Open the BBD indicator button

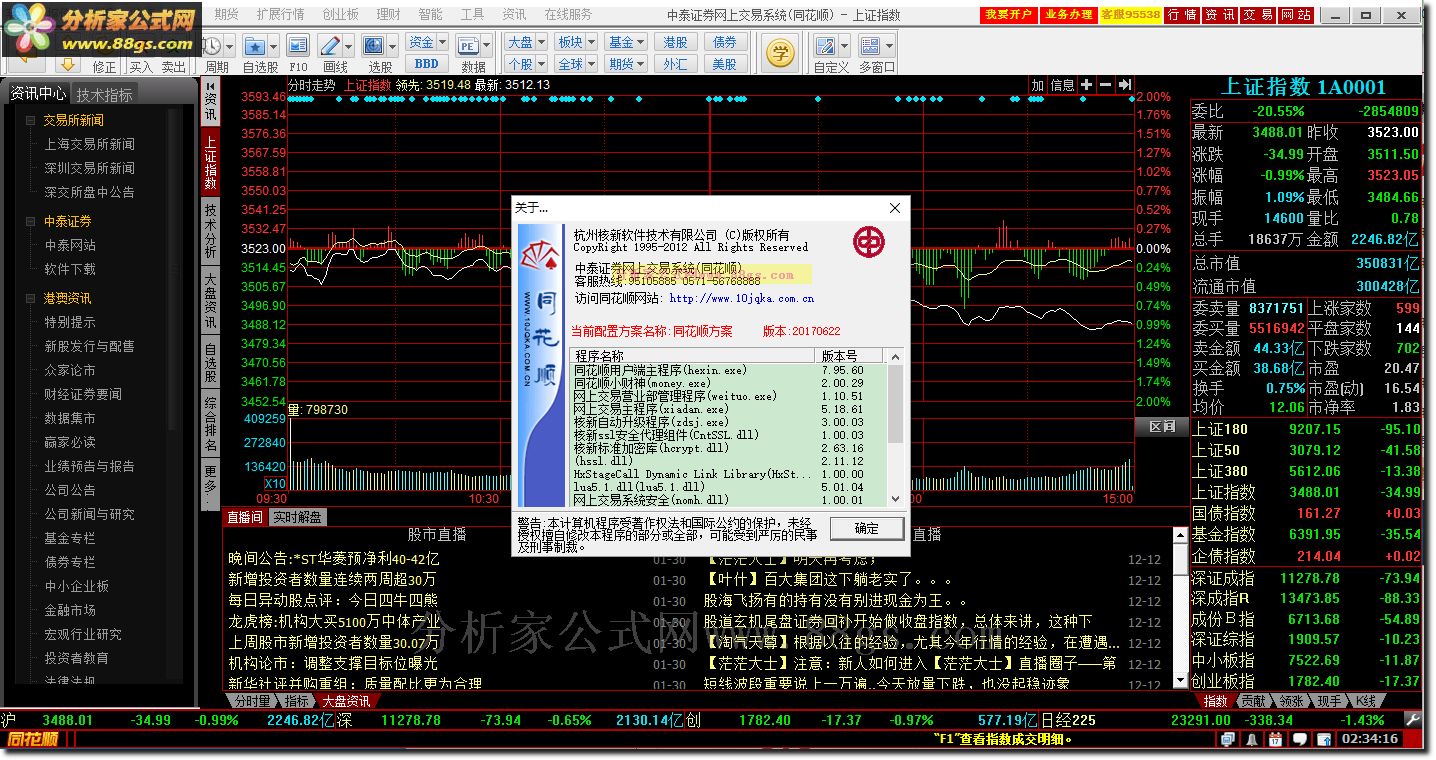[x=426, y=64]
